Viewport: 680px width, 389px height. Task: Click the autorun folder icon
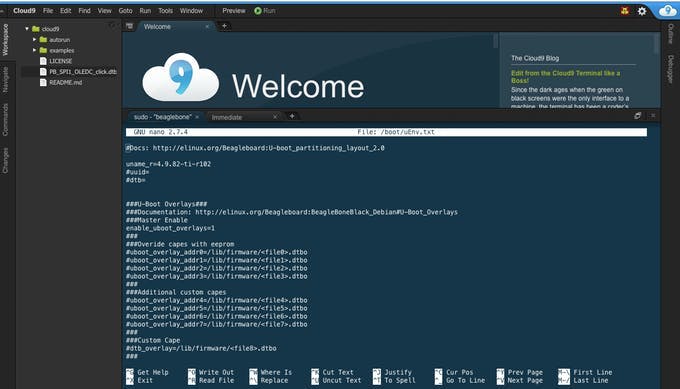(x=43, y=39)
